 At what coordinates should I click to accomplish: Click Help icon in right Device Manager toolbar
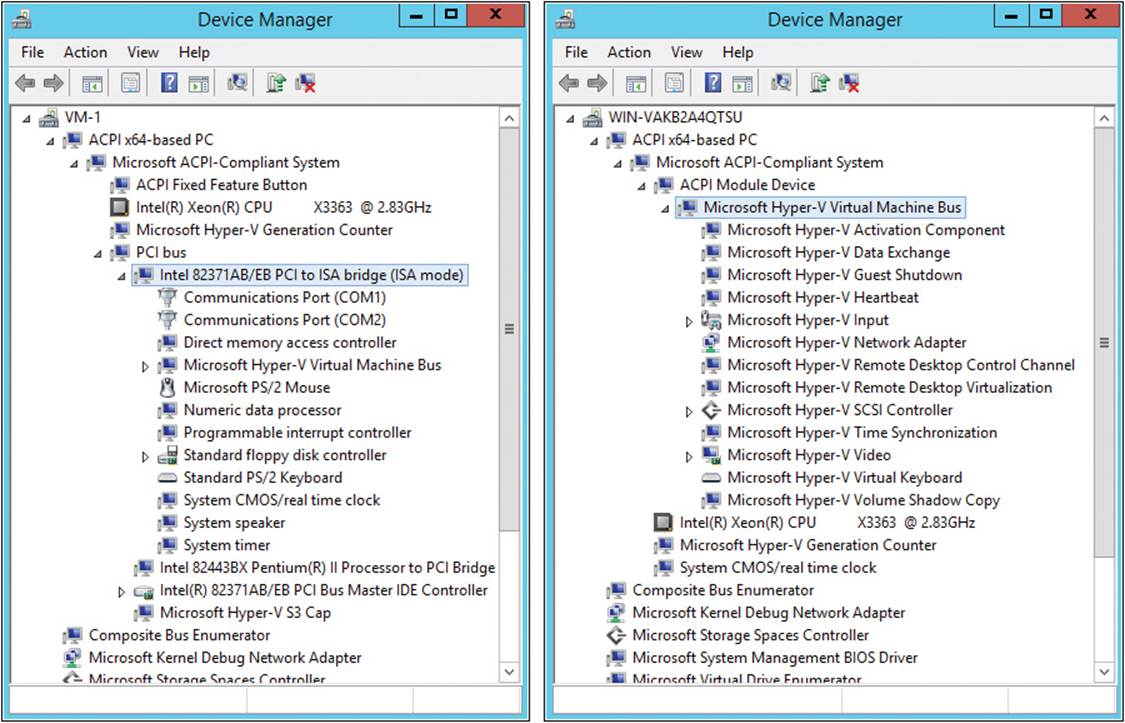(x=712, y=83)
